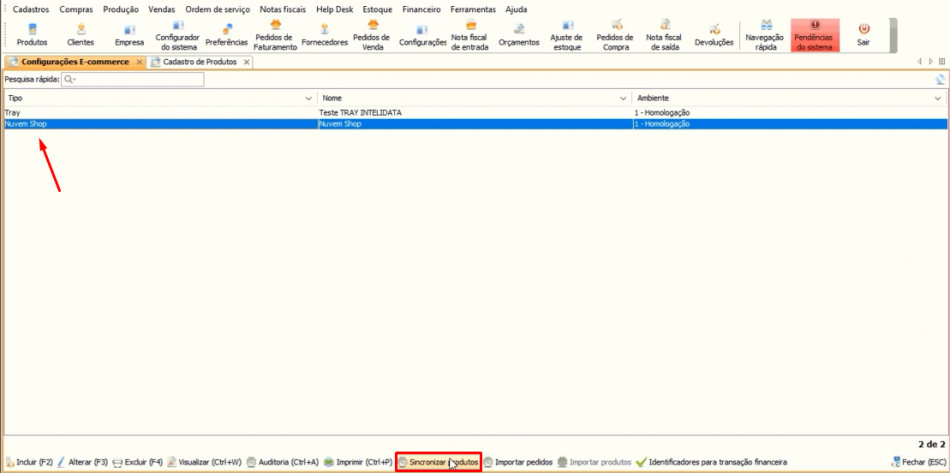The image size is (950, 473).
Task: Open the Produção menu
Action: (x=121, y=10)
